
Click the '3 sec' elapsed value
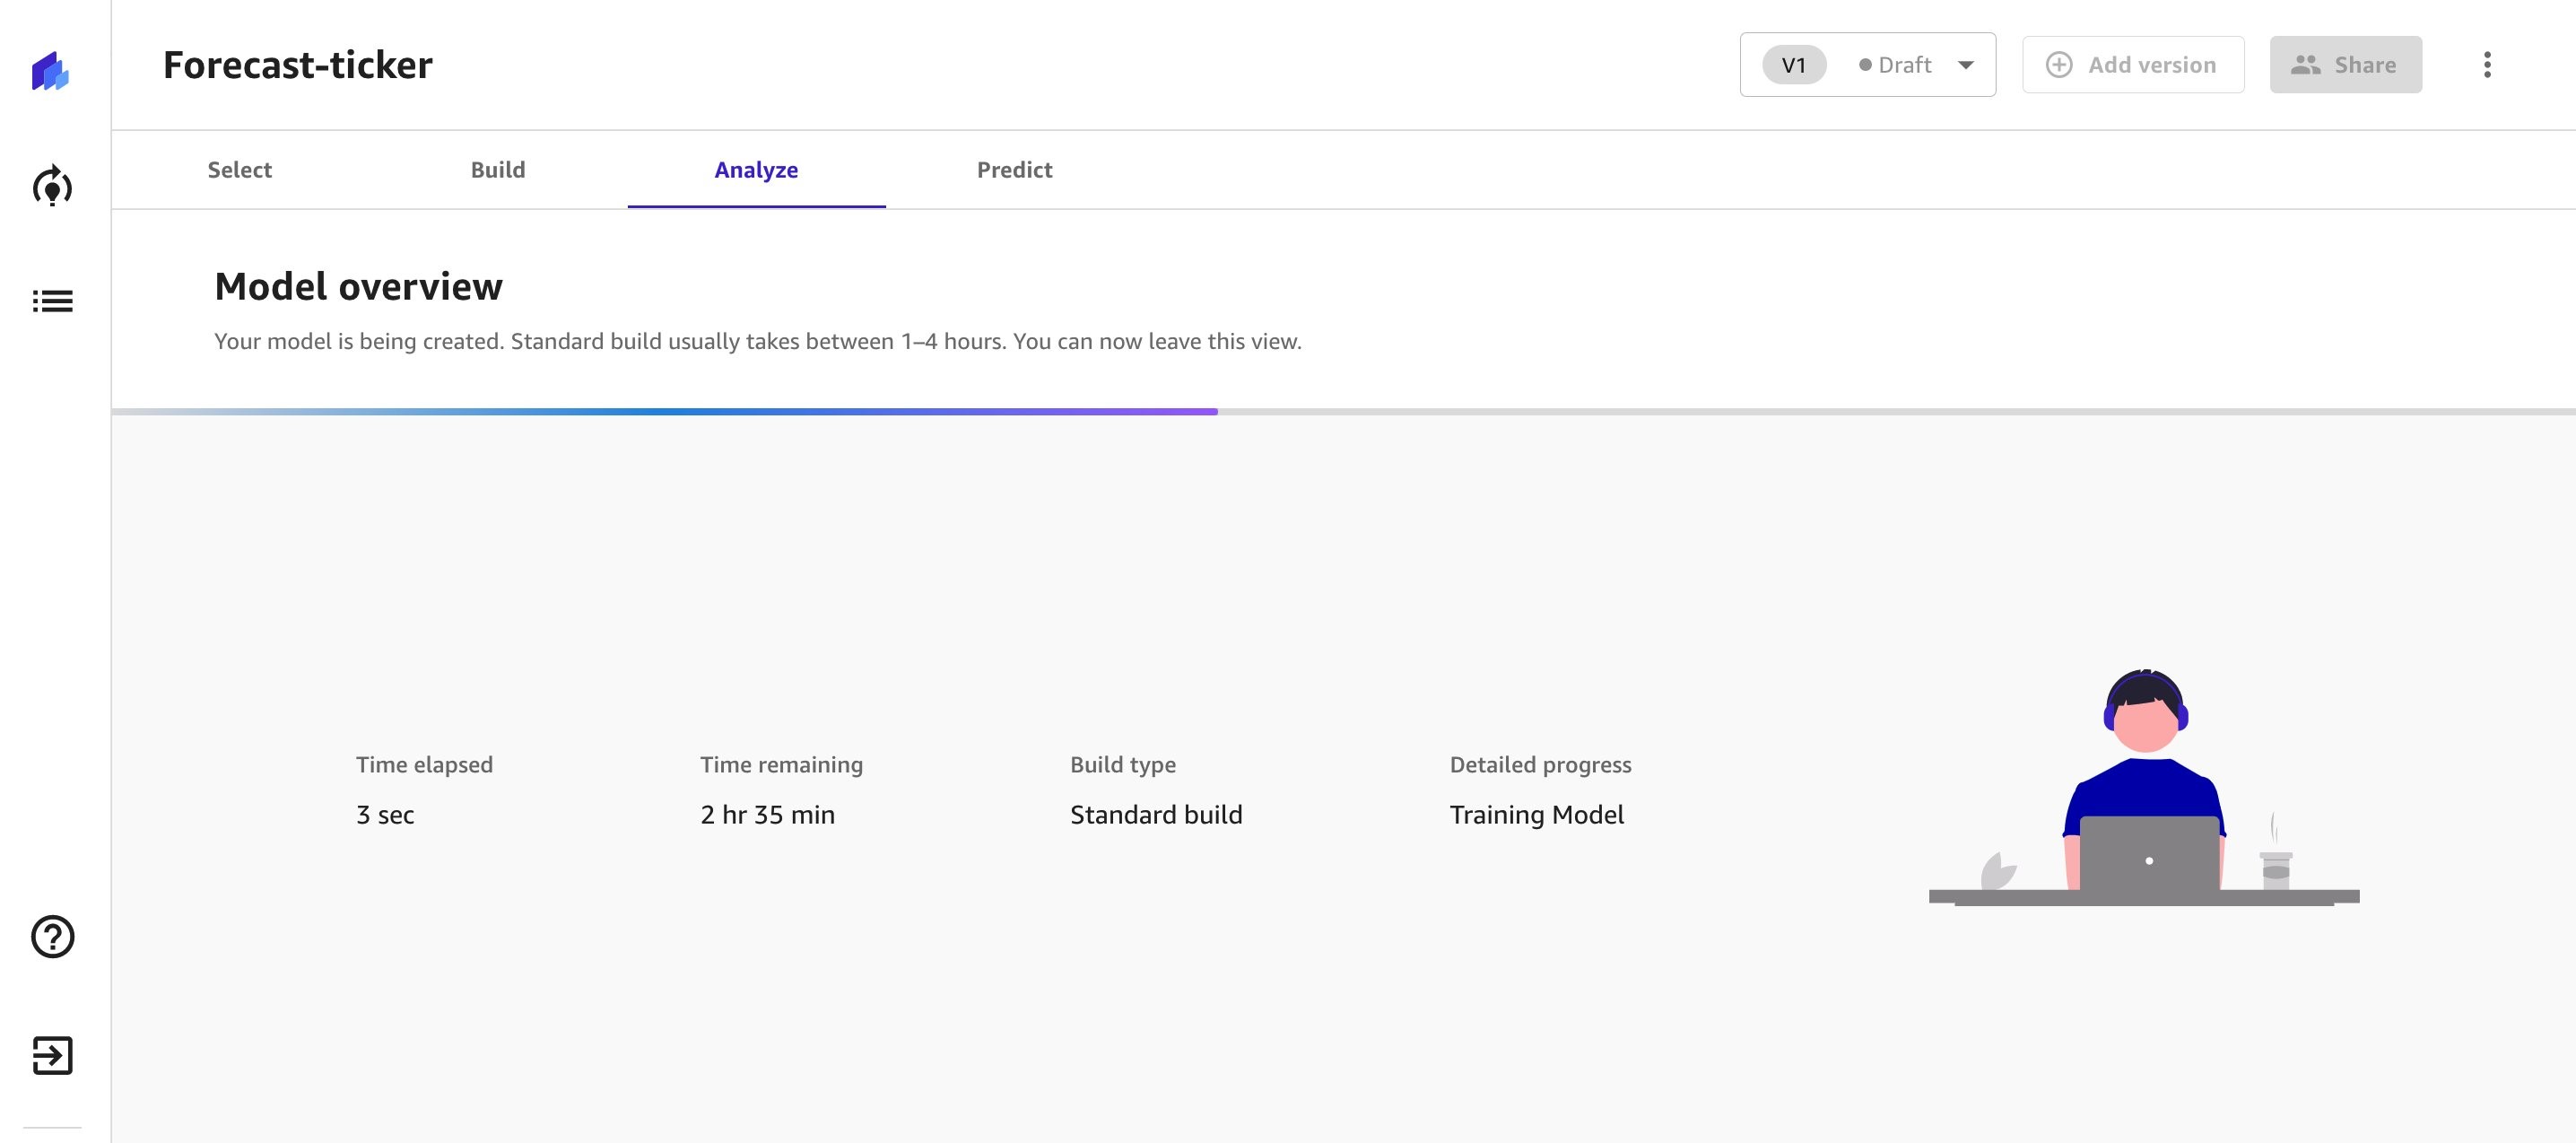[385, 815]
